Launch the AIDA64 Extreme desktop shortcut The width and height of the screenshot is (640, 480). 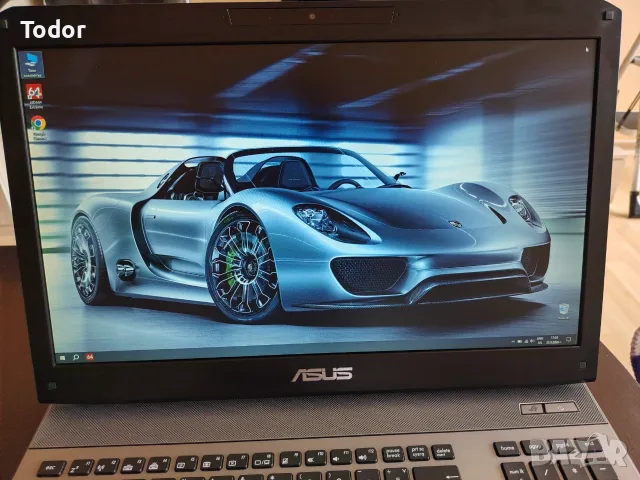35,96
